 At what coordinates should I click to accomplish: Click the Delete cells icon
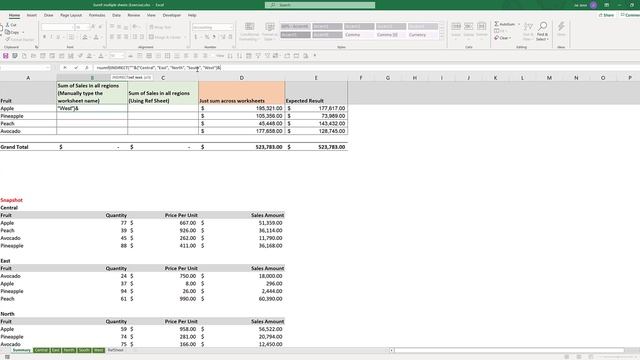(x=469, y=27)
